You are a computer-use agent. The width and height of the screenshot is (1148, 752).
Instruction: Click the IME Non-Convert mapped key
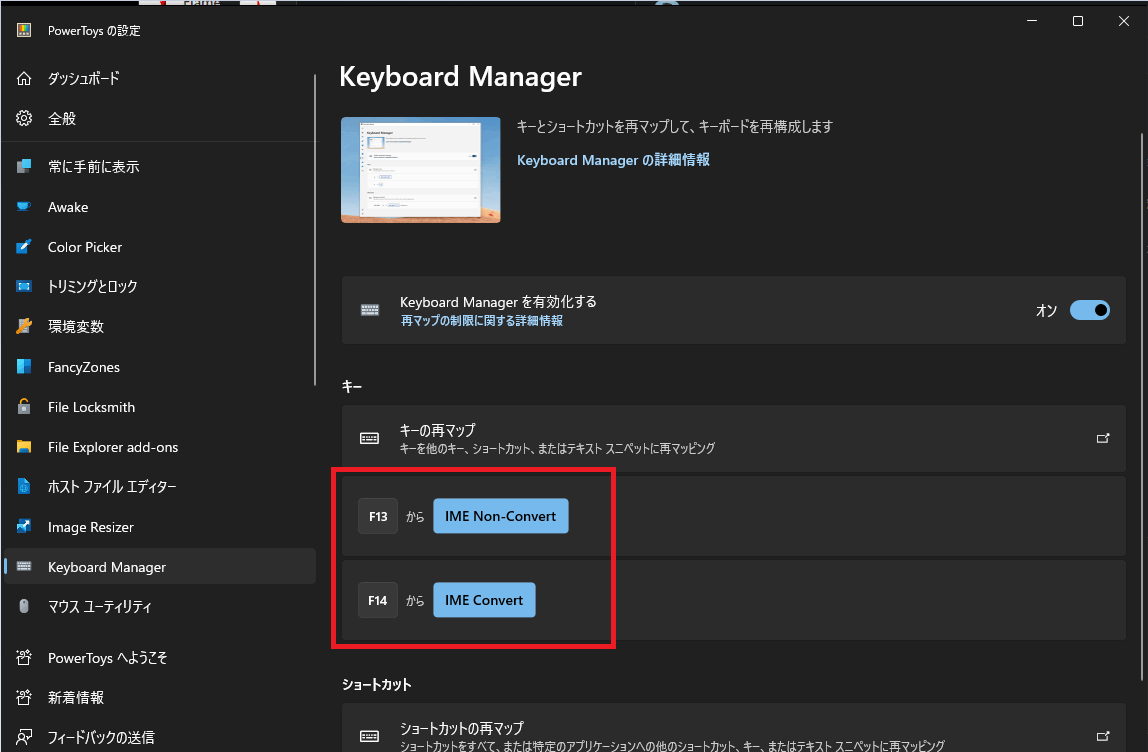(501, 516)
